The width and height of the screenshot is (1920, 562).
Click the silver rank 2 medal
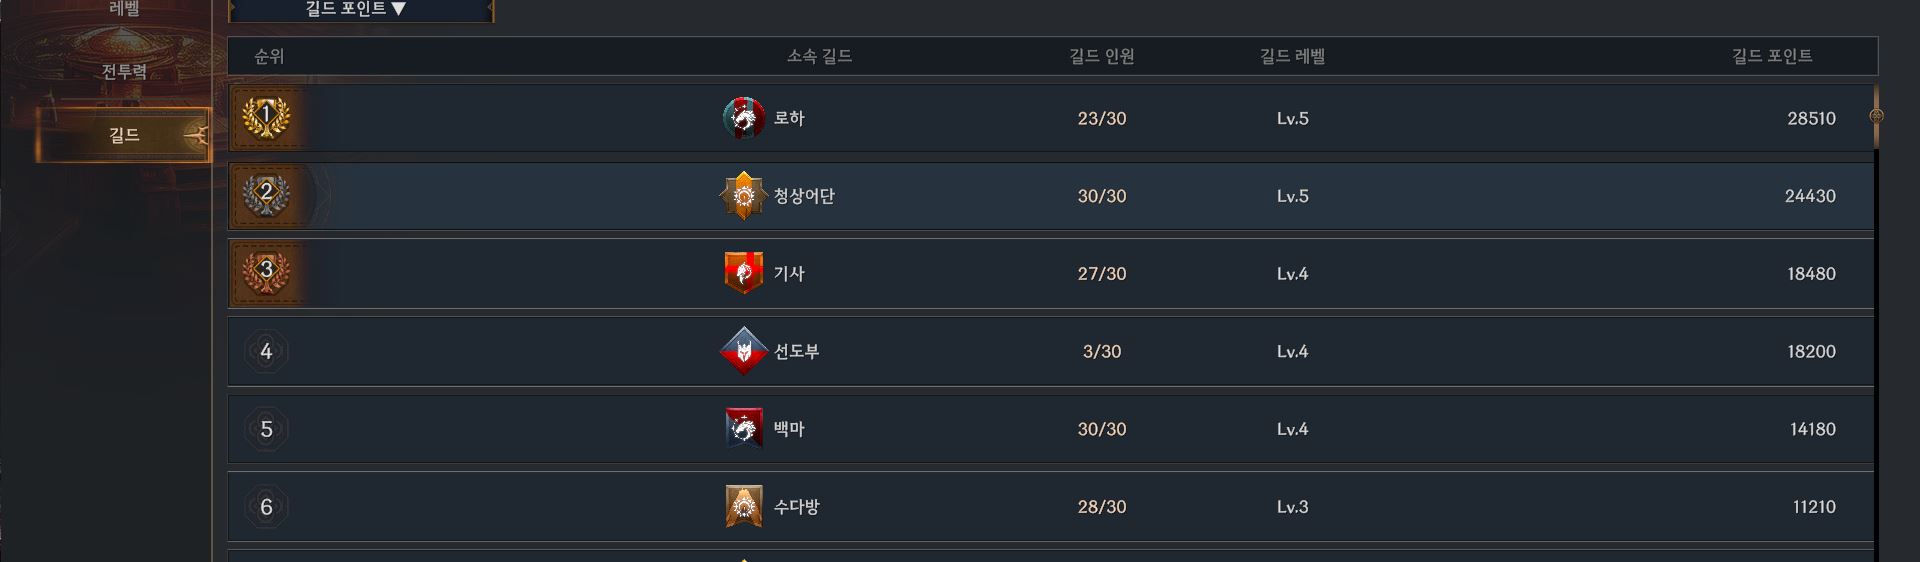click(266, 195)
